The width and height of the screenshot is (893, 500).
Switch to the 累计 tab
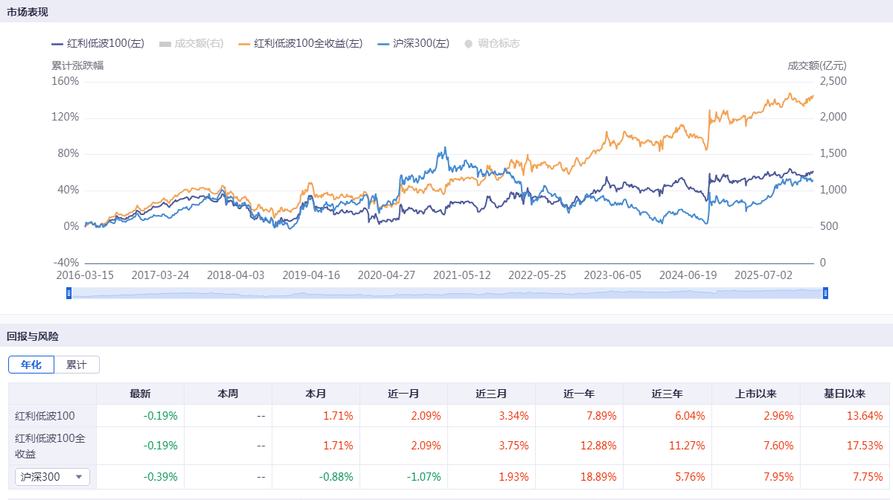[77, 365]
